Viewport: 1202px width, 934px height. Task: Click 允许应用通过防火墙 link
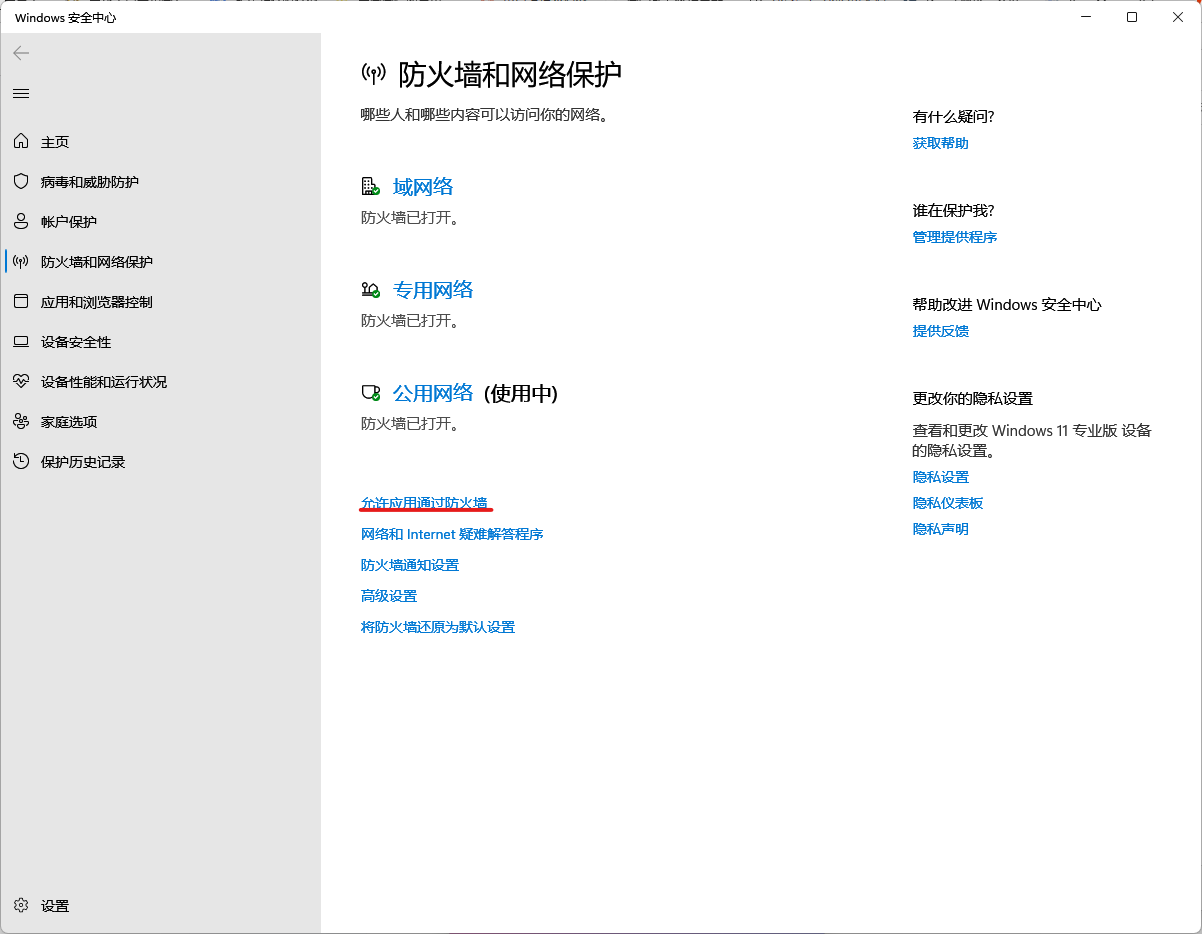pyautogui.click(x=424, y=503)
